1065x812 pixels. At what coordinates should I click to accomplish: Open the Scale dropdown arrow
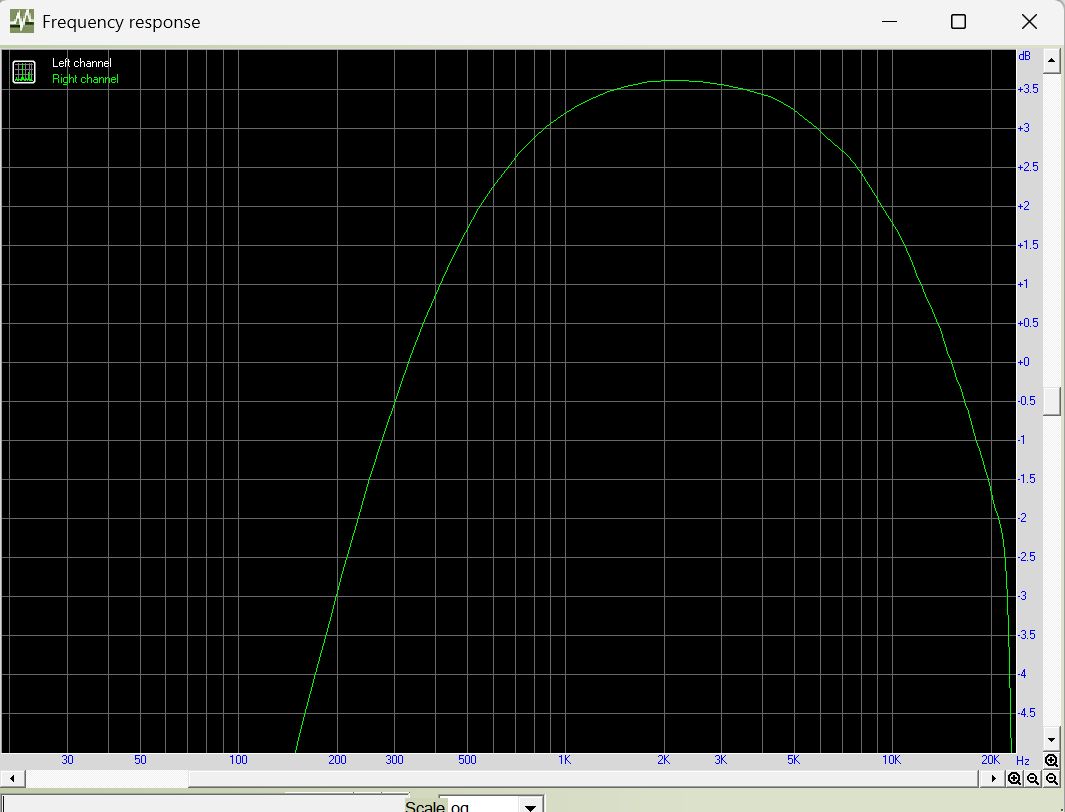coord(530,805)
